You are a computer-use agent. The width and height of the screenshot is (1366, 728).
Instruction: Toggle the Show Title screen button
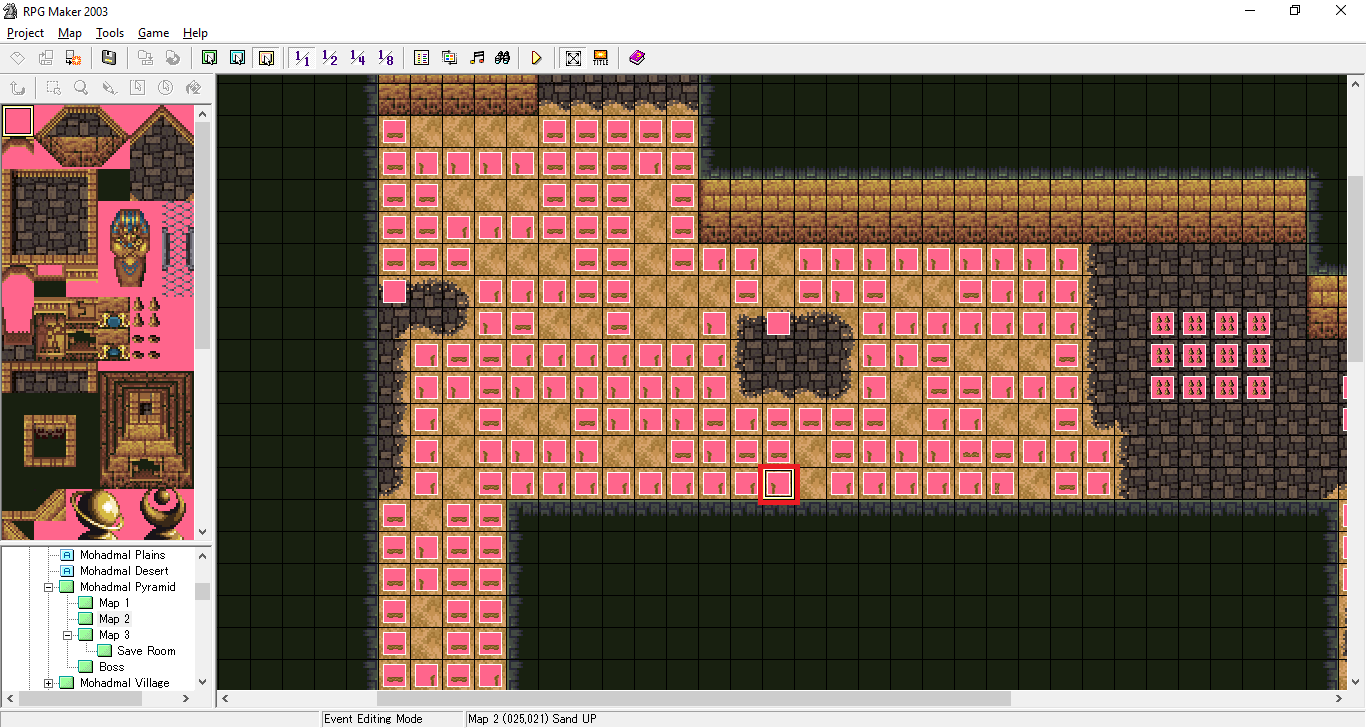tap(601, 58)
